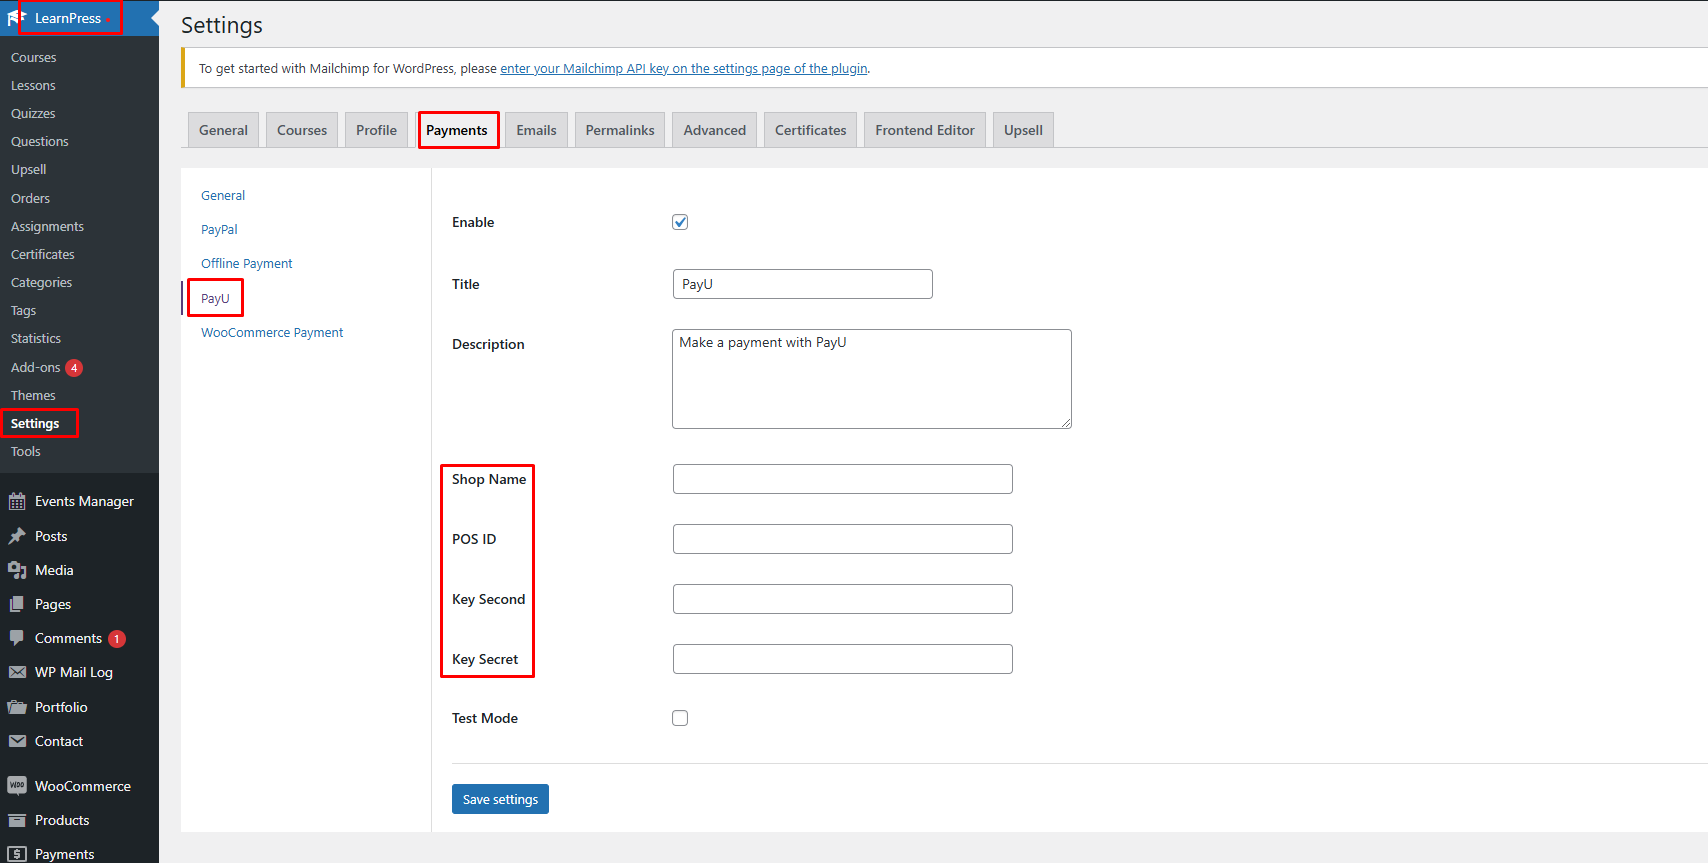This screenshot has width=1708, height=863.
Task: Open Tools in LearnPress menu
Action: 26,452
